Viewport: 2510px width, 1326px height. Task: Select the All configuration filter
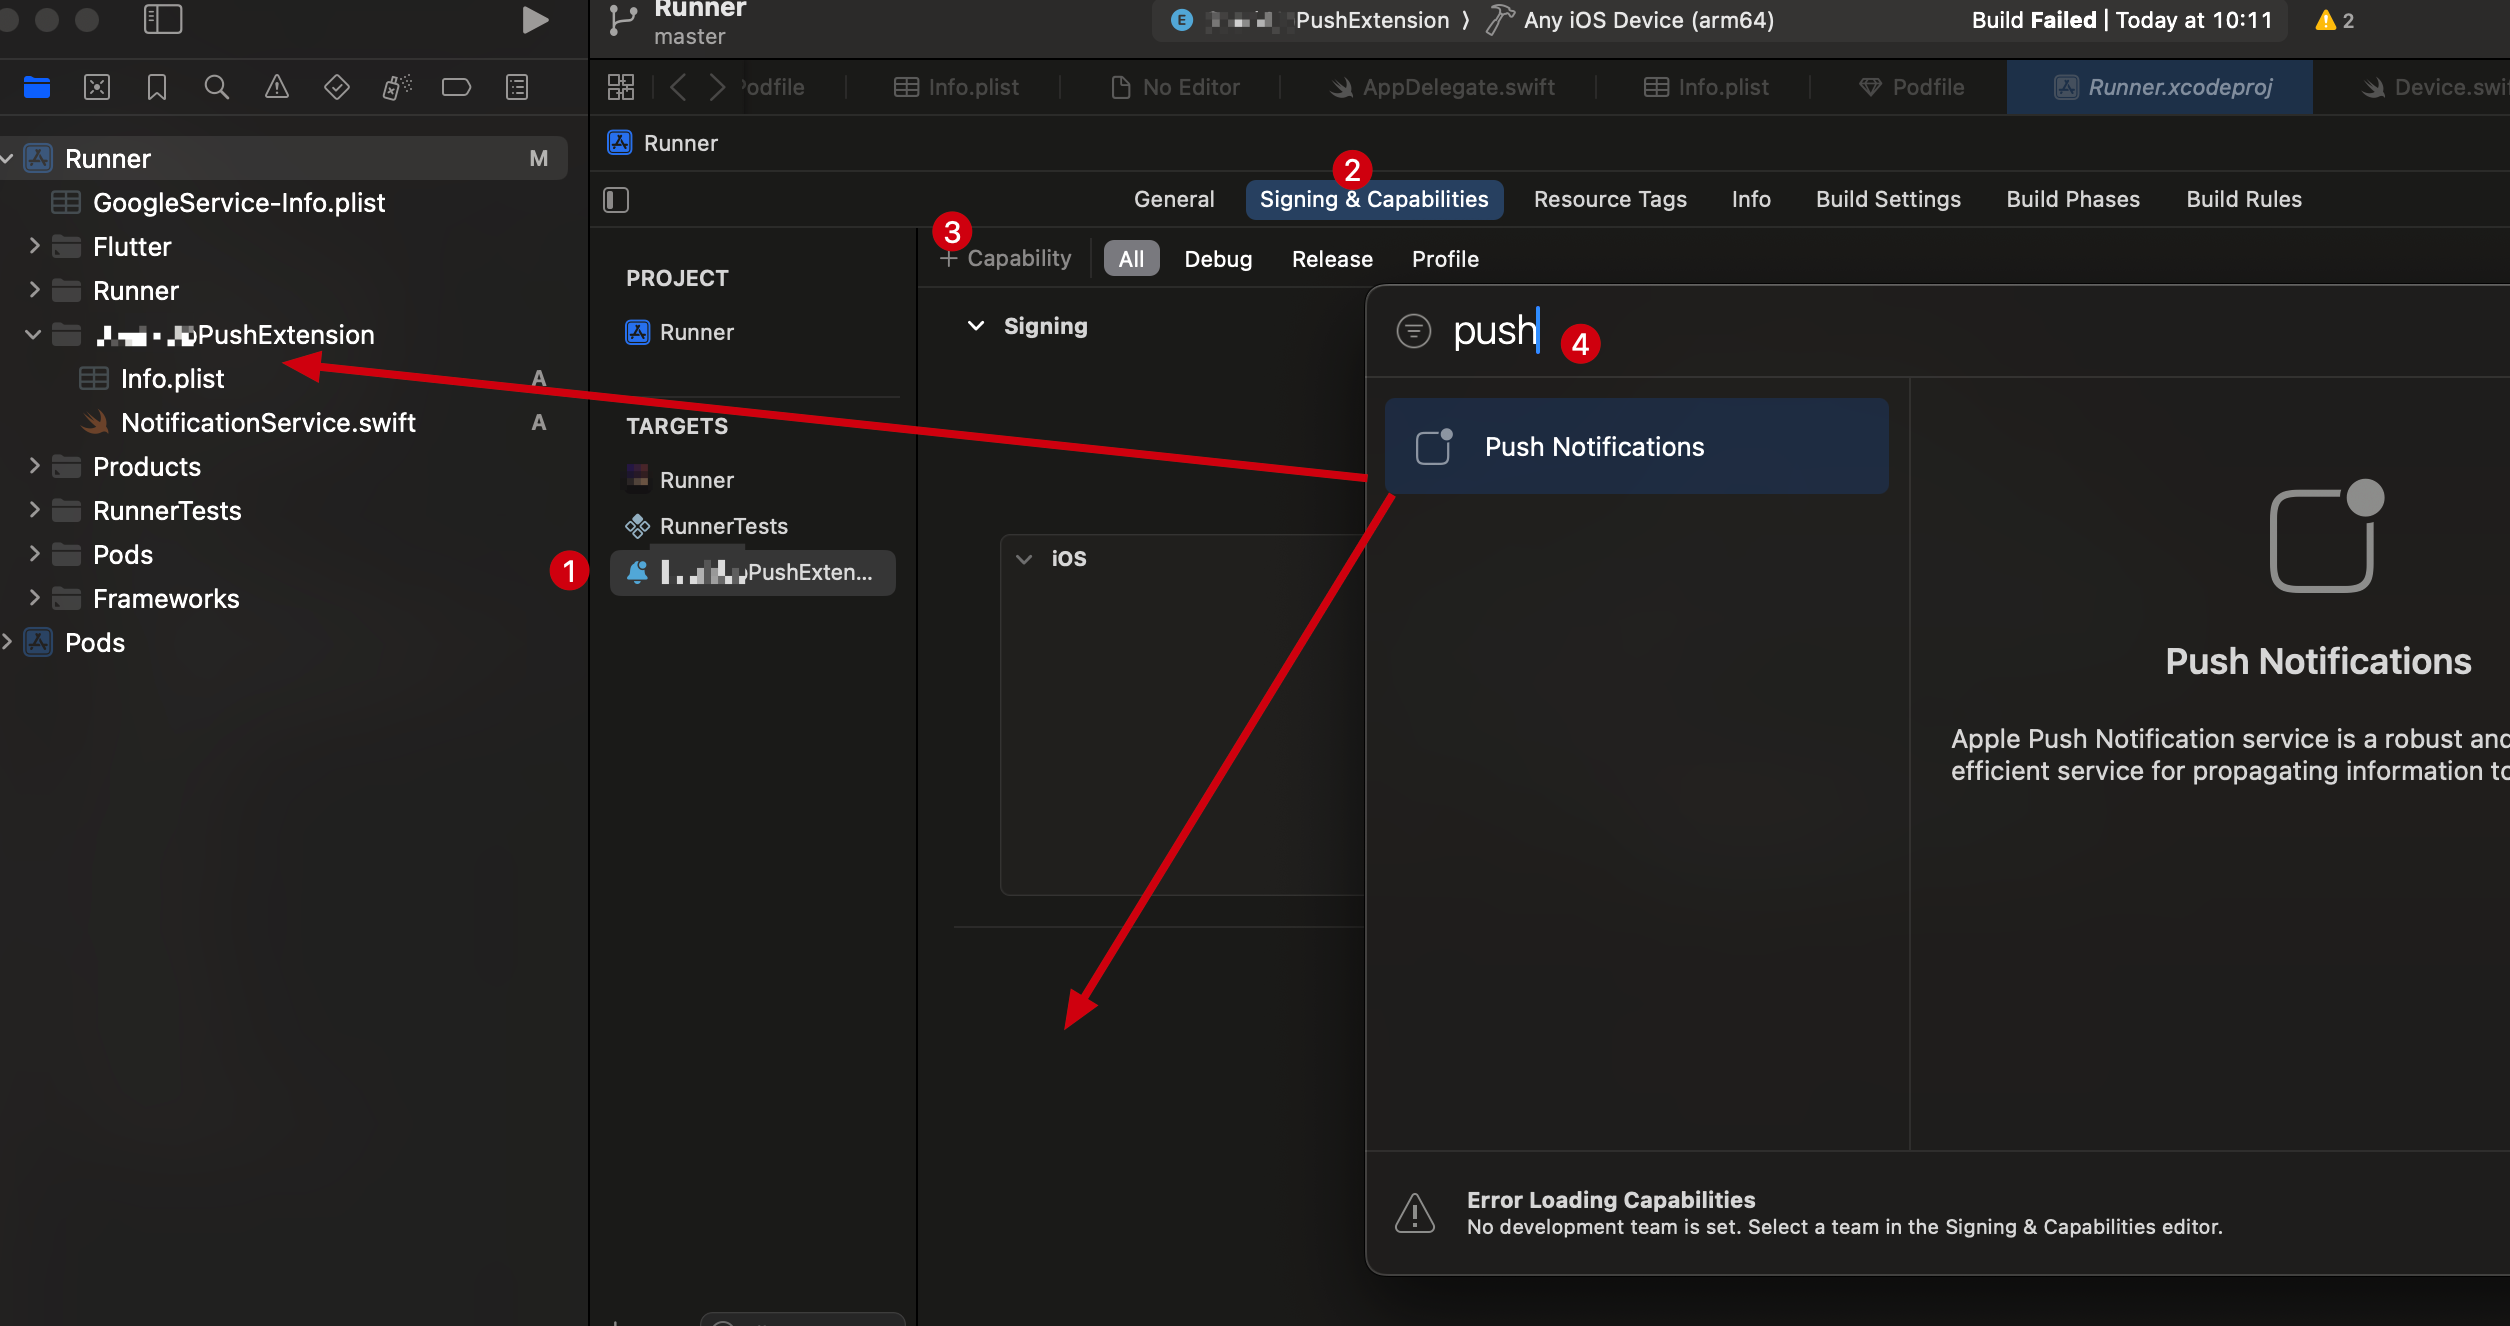coord(1131,259)
